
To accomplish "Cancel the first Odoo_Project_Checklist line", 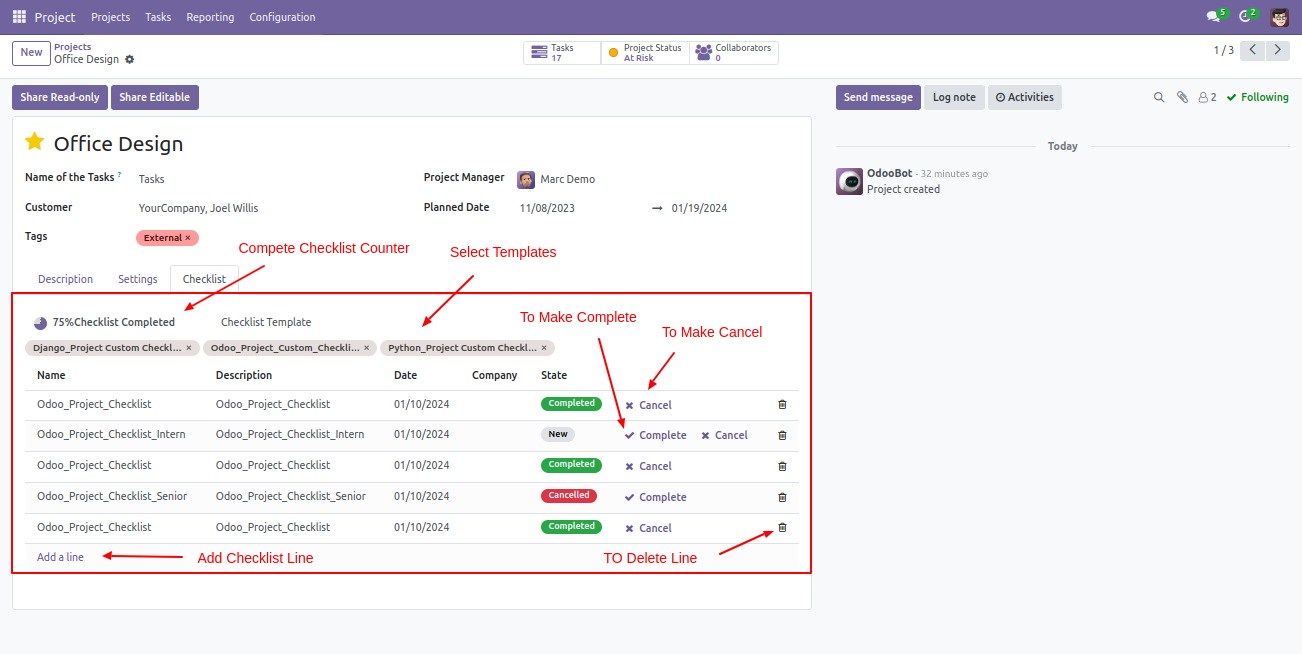I will (648, 405).
